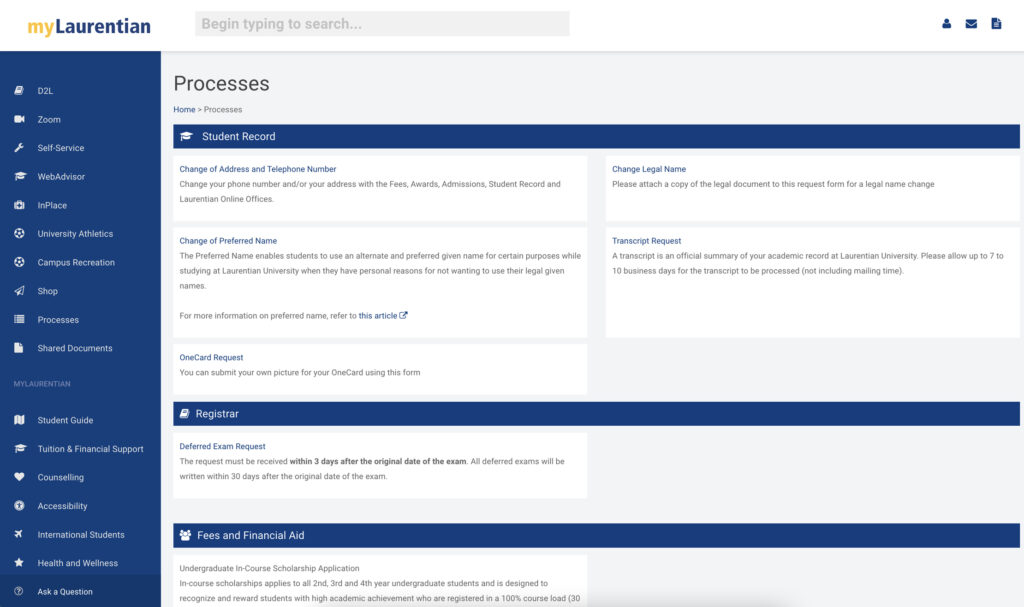This screenshot has width=1024, height=607.
Task: Open Zoom from the sidebar menu
Action: [x=49, y=120]
